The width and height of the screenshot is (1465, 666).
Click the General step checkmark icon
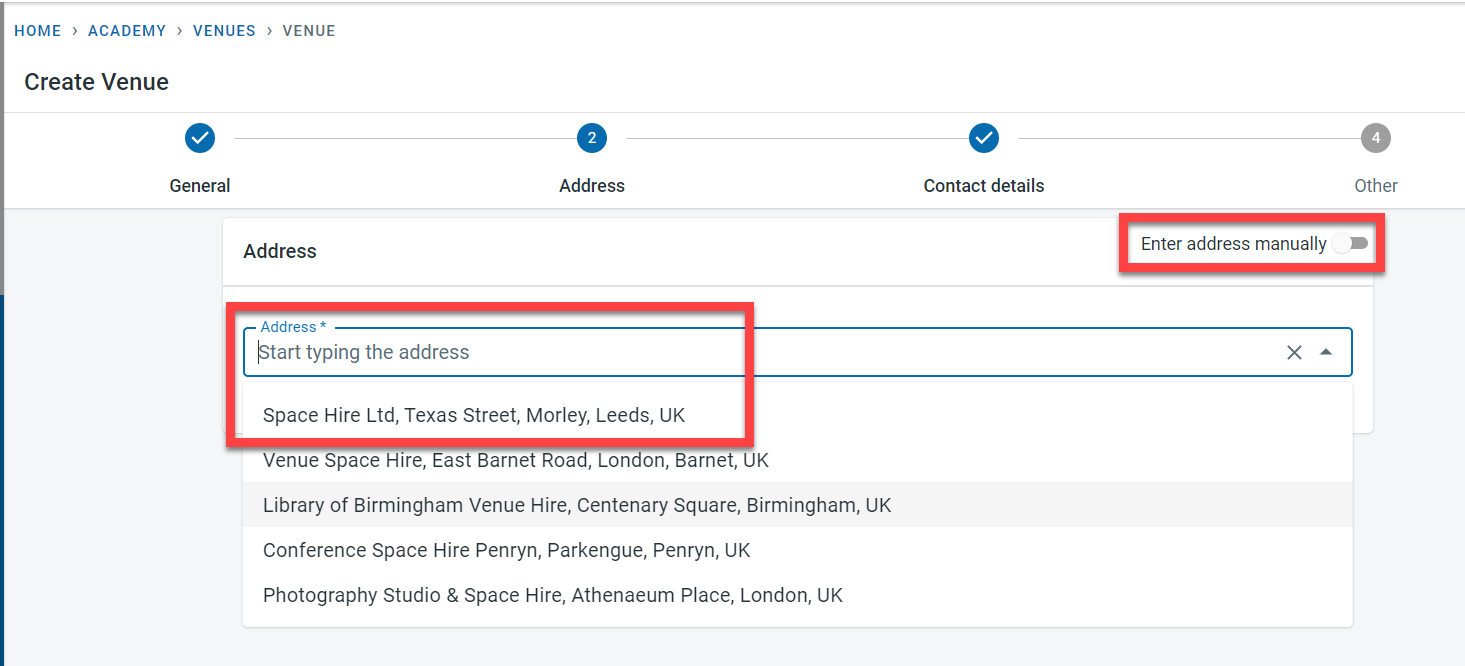[200, 138]
